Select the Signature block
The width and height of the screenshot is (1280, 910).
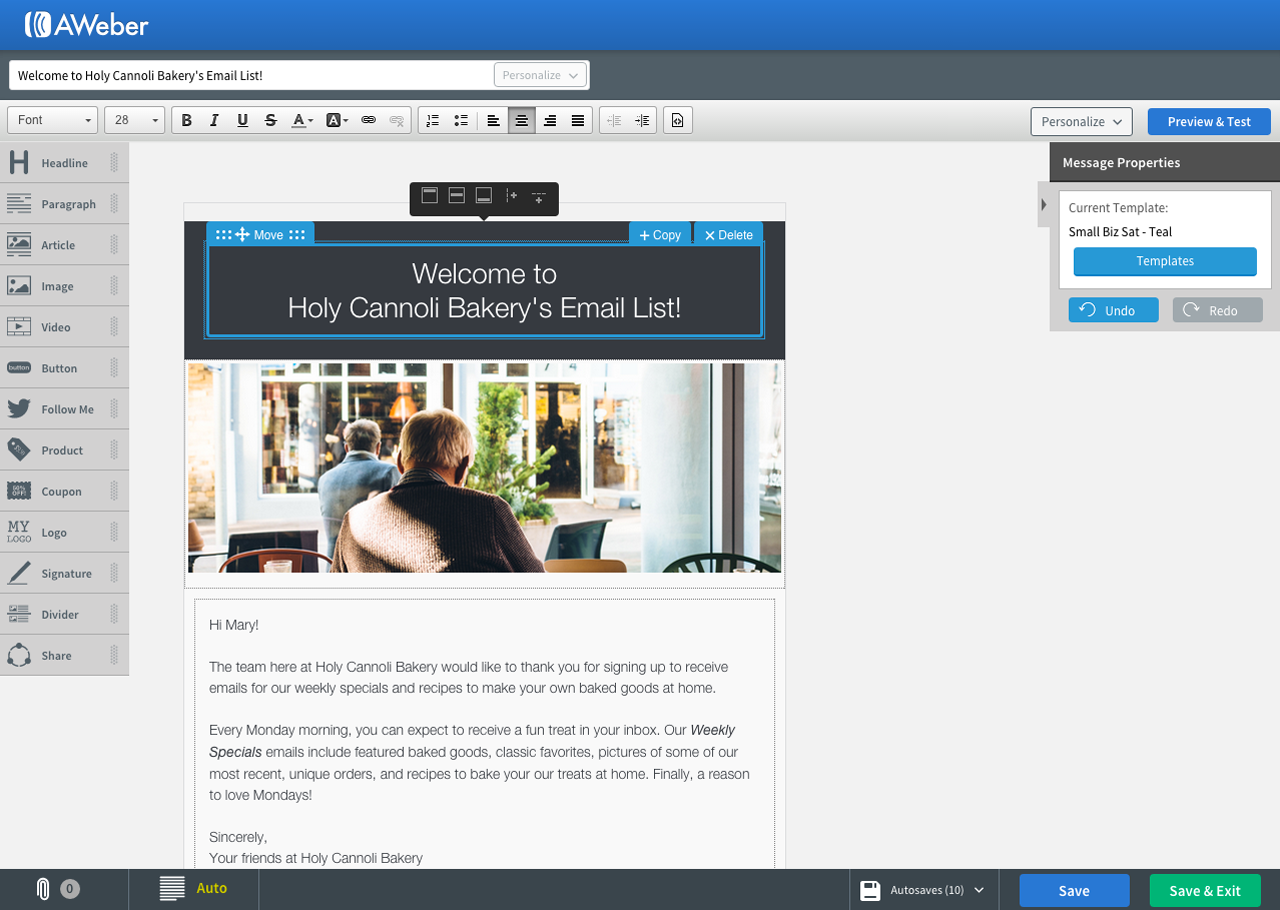pyautogui.click(x=64, y=573)
